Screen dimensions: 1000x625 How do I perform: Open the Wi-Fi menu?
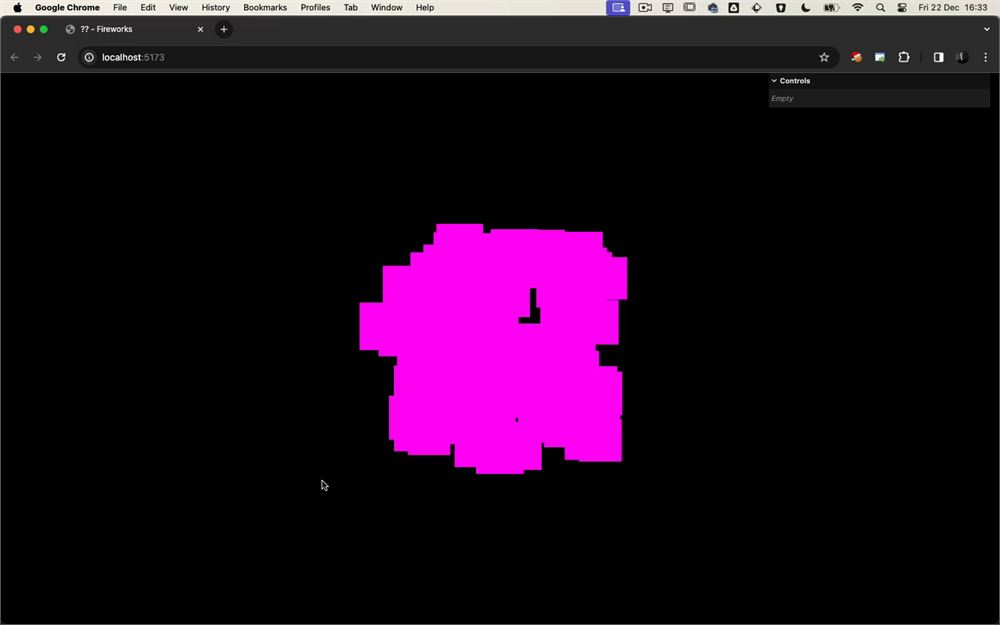(x=858, y=8)
